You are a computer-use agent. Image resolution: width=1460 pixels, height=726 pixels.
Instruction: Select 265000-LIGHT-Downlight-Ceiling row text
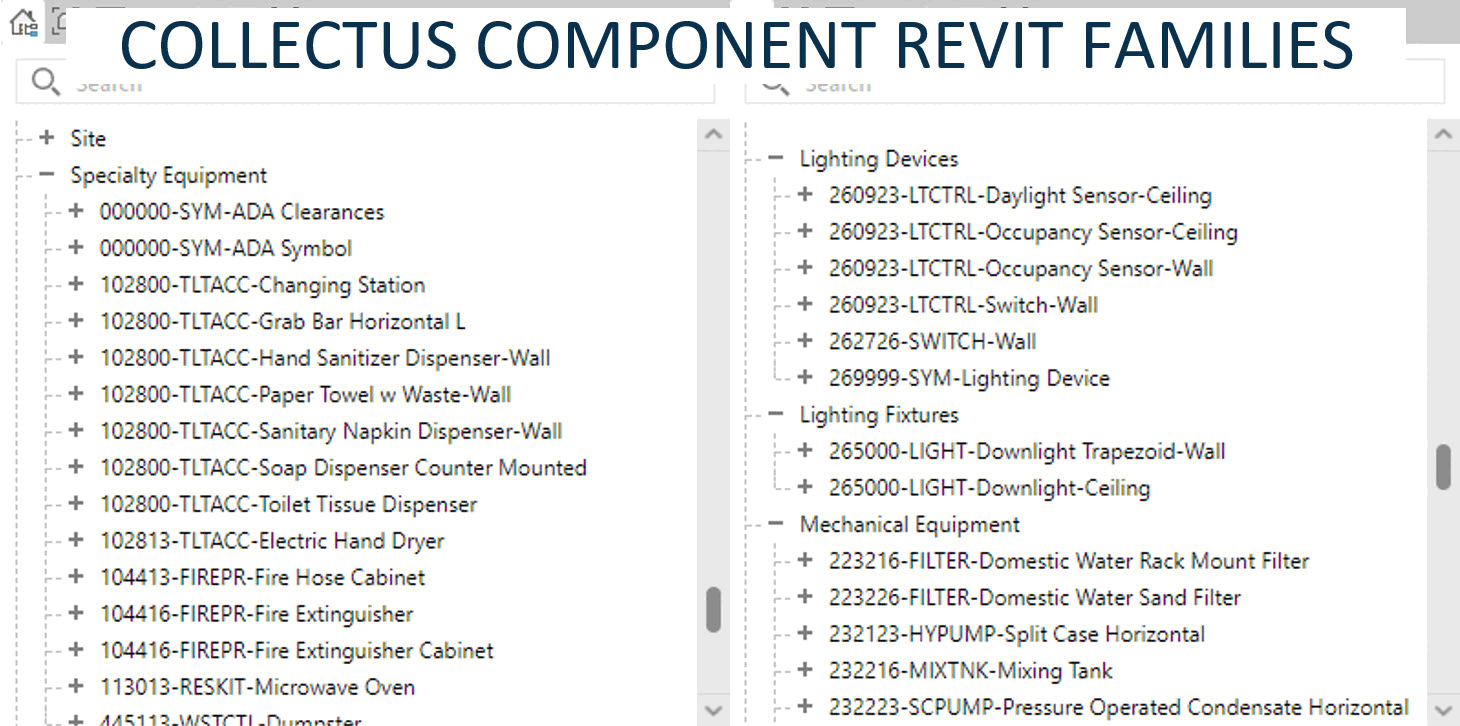pyautogui.click(x=989, y=488)
